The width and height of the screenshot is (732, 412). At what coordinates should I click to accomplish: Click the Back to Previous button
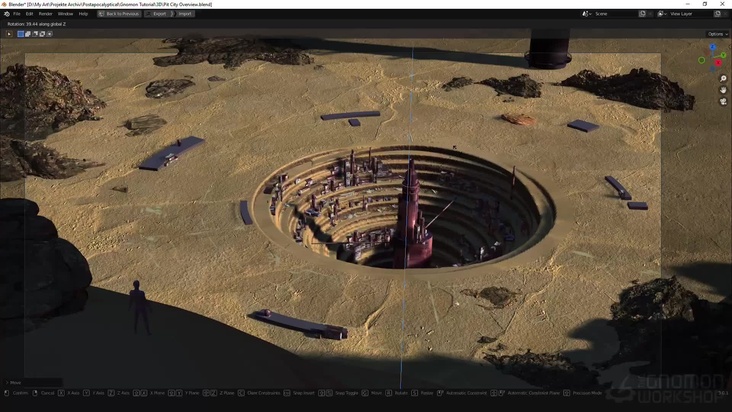tap(119, 14)
